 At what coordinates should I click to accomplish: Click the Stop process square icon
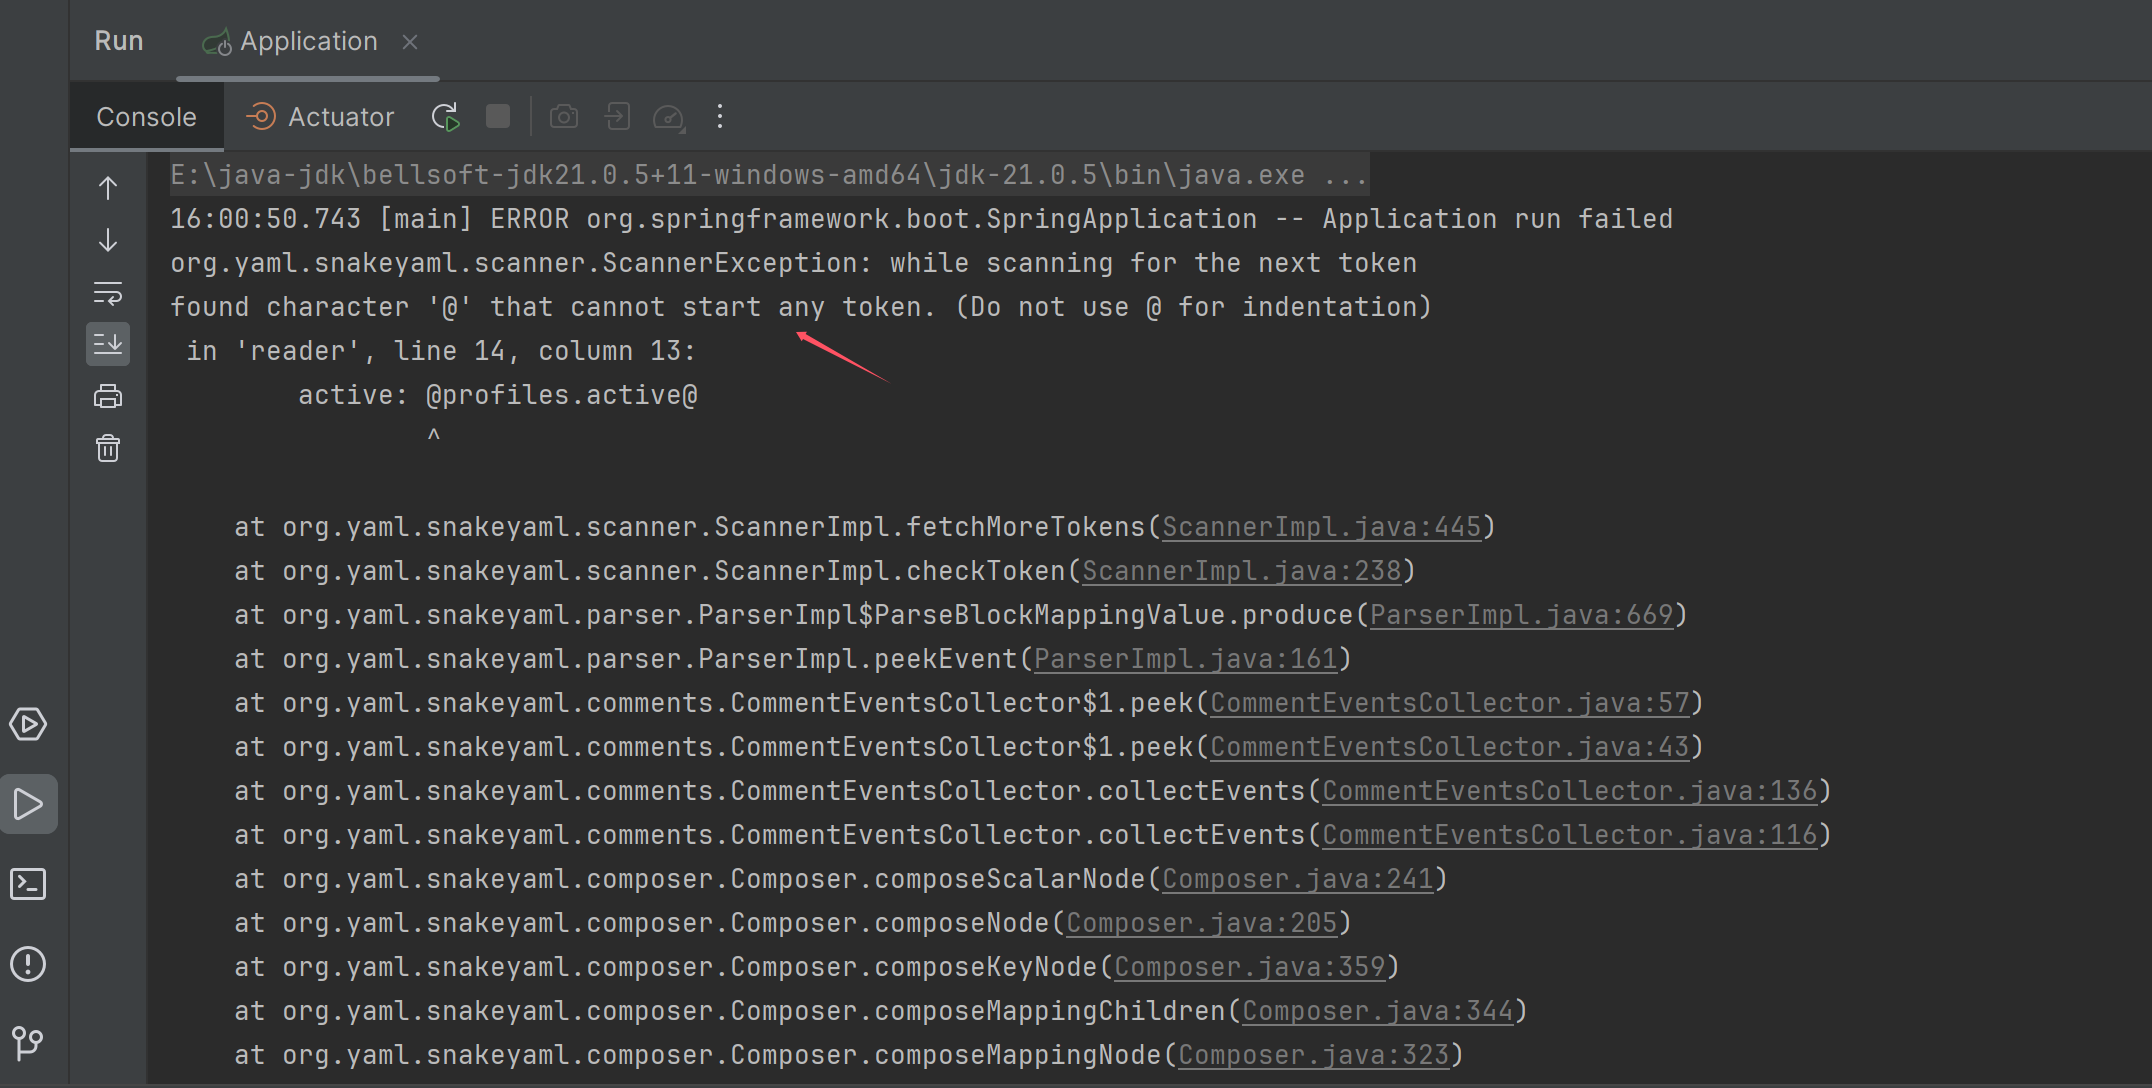click(498, 116)
